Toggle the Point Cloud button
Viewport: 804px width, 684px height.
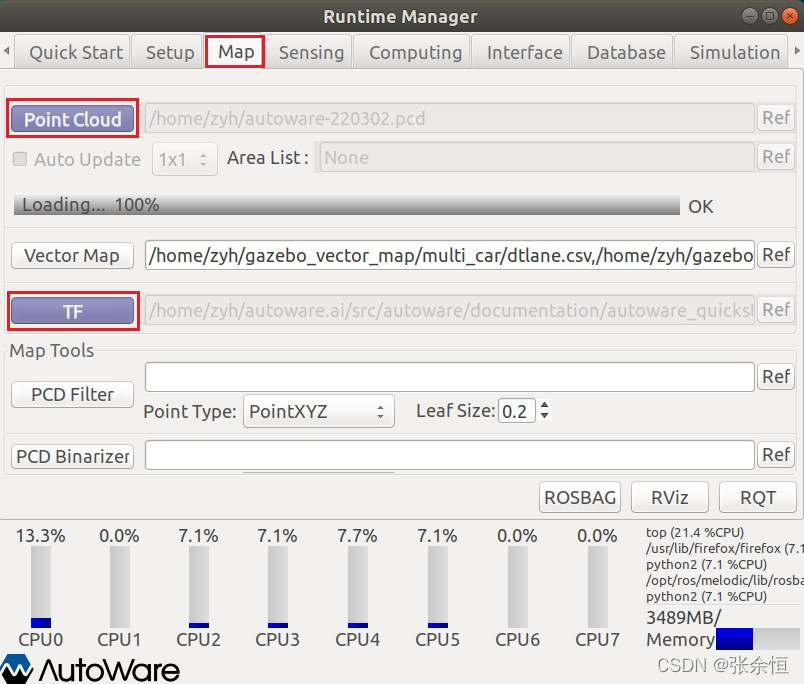[x=73, y=119]
